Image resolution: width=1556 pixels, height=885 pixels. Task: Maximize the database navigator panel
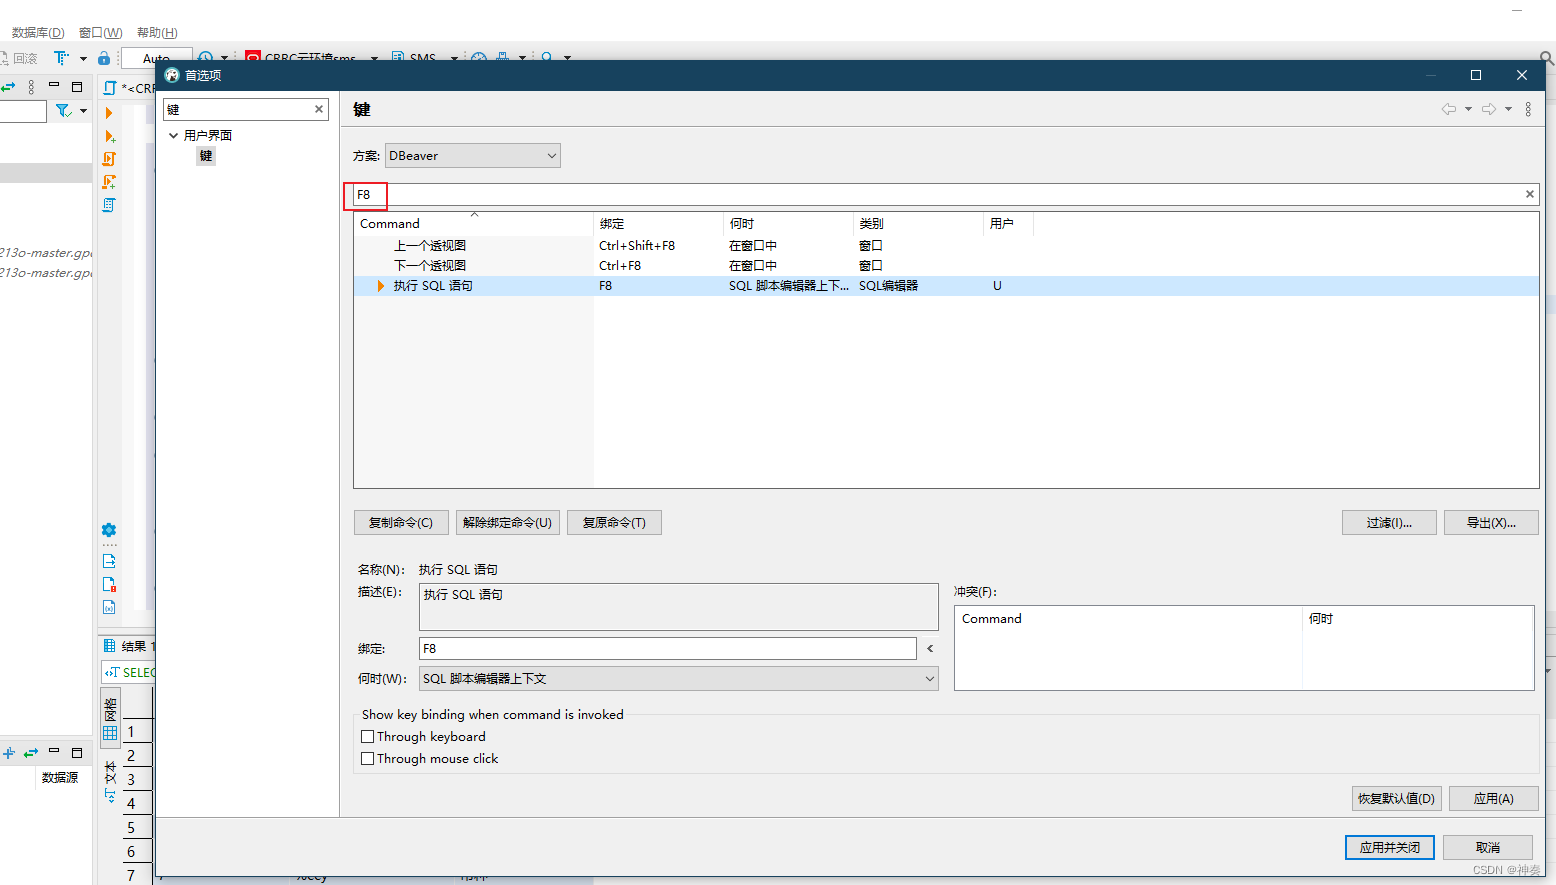point(77,87)
